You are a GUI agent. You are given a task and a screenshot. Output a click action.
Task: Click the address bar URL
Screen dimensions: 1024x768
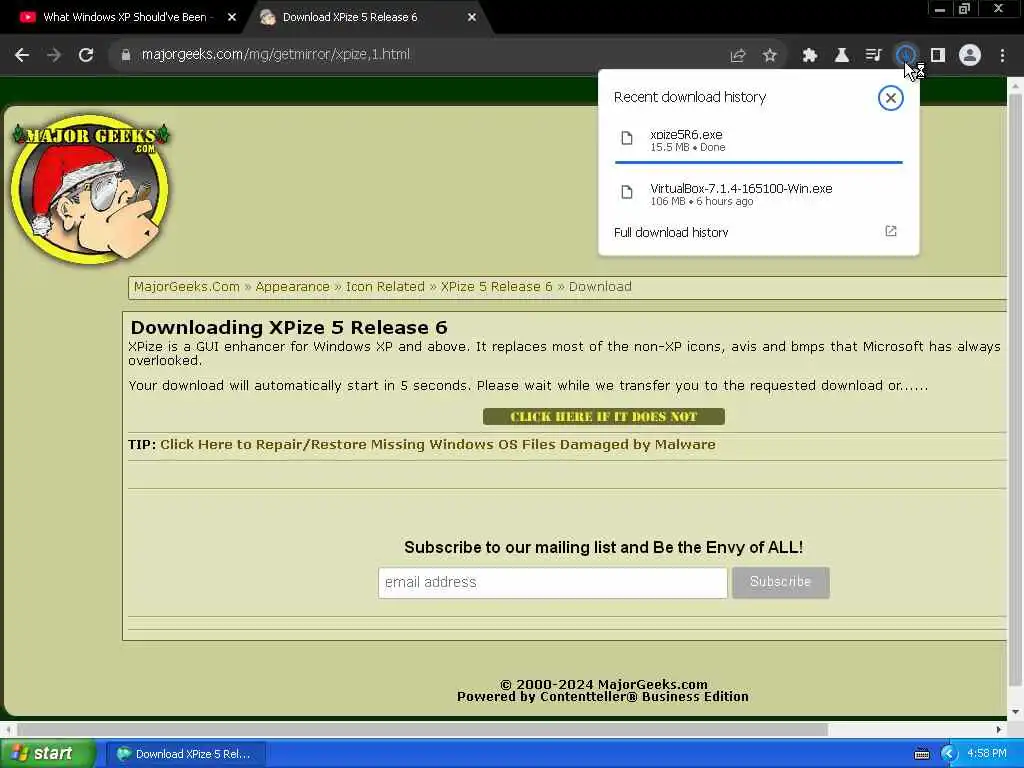tap(276, 55)
